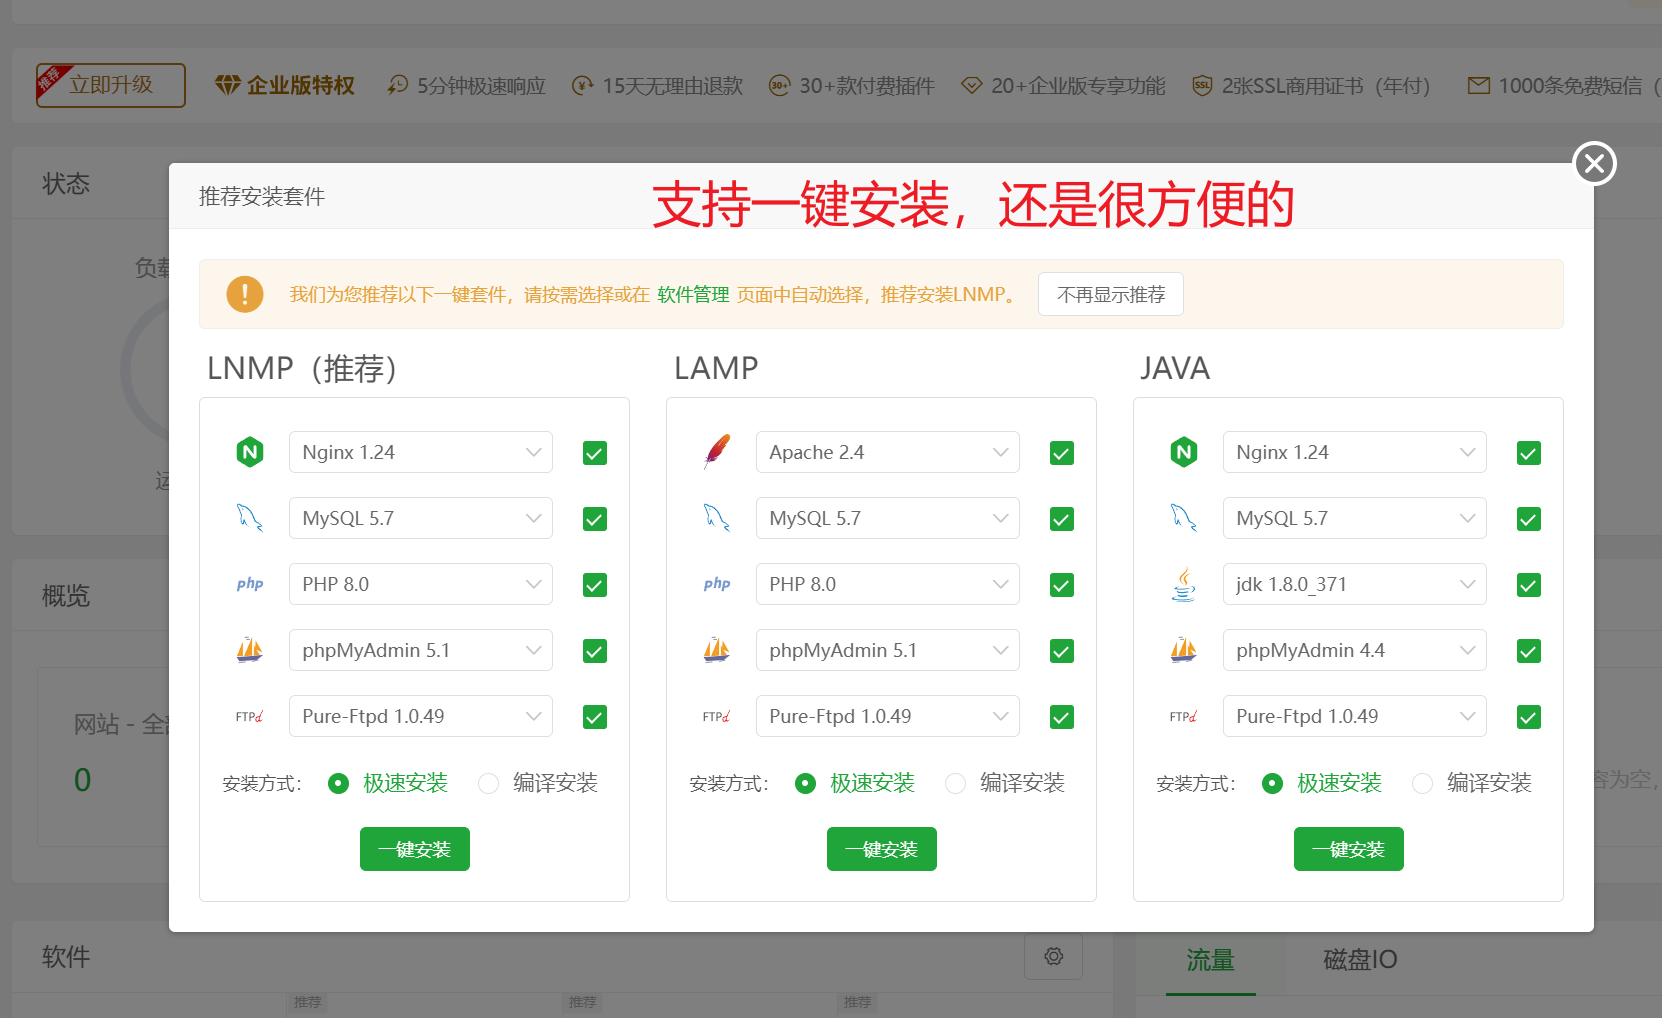Open Apache 2.4 version dropdown
The image size is (1662, 1018).
pos(888,452)
